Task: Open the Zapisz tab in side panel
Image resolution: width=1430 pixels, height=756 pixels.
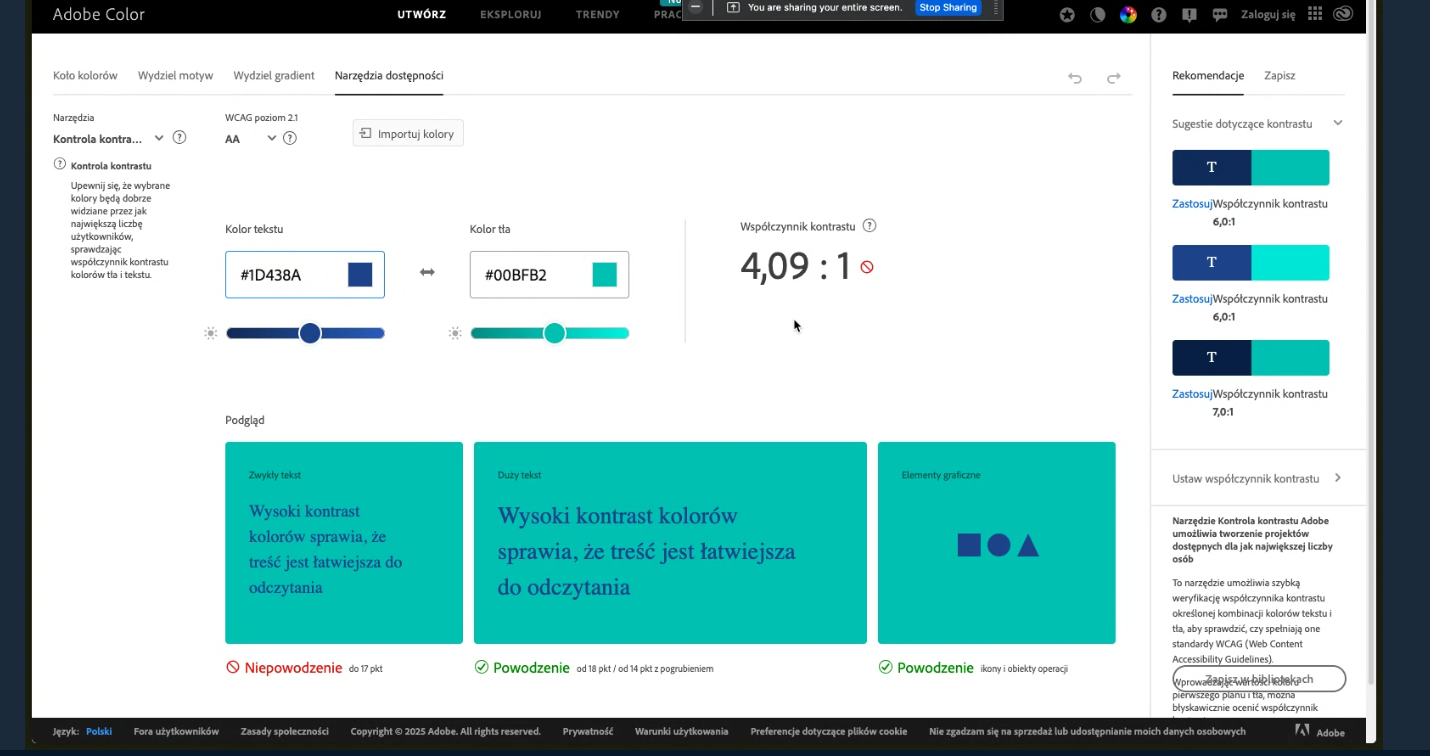Action: click(x=1279, y=75)
